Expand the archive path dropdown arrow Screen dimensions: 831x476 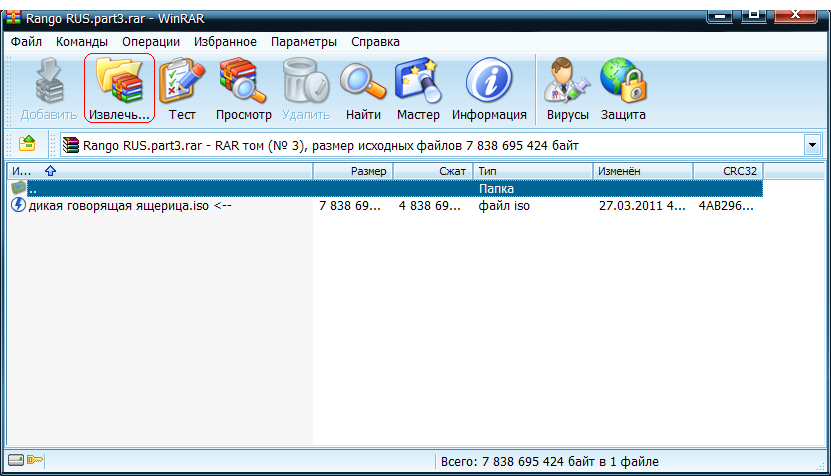click(812, 145)
